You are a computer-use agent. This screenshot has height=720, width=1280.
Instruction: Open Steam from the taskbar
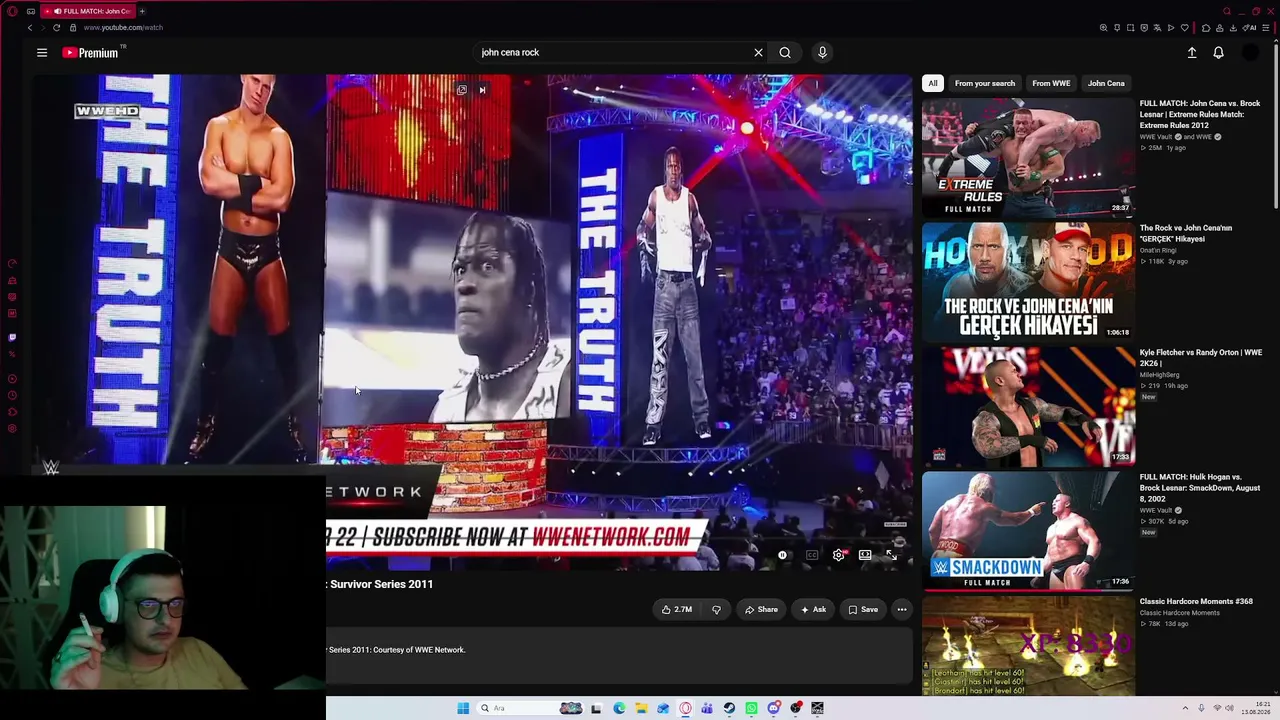[729, 708]
